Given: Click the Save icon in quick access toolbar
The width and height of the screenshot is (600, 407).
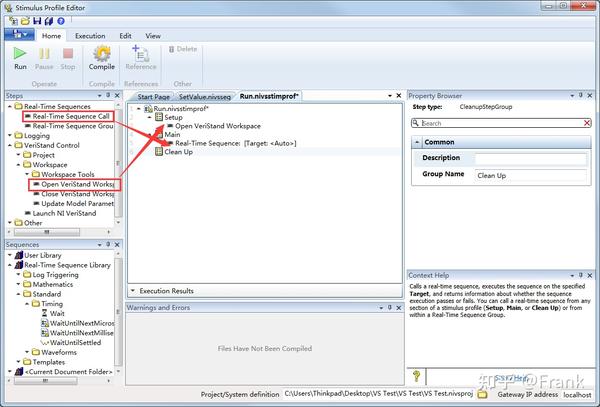Looking at the screenshot, I should click(37, 21).
